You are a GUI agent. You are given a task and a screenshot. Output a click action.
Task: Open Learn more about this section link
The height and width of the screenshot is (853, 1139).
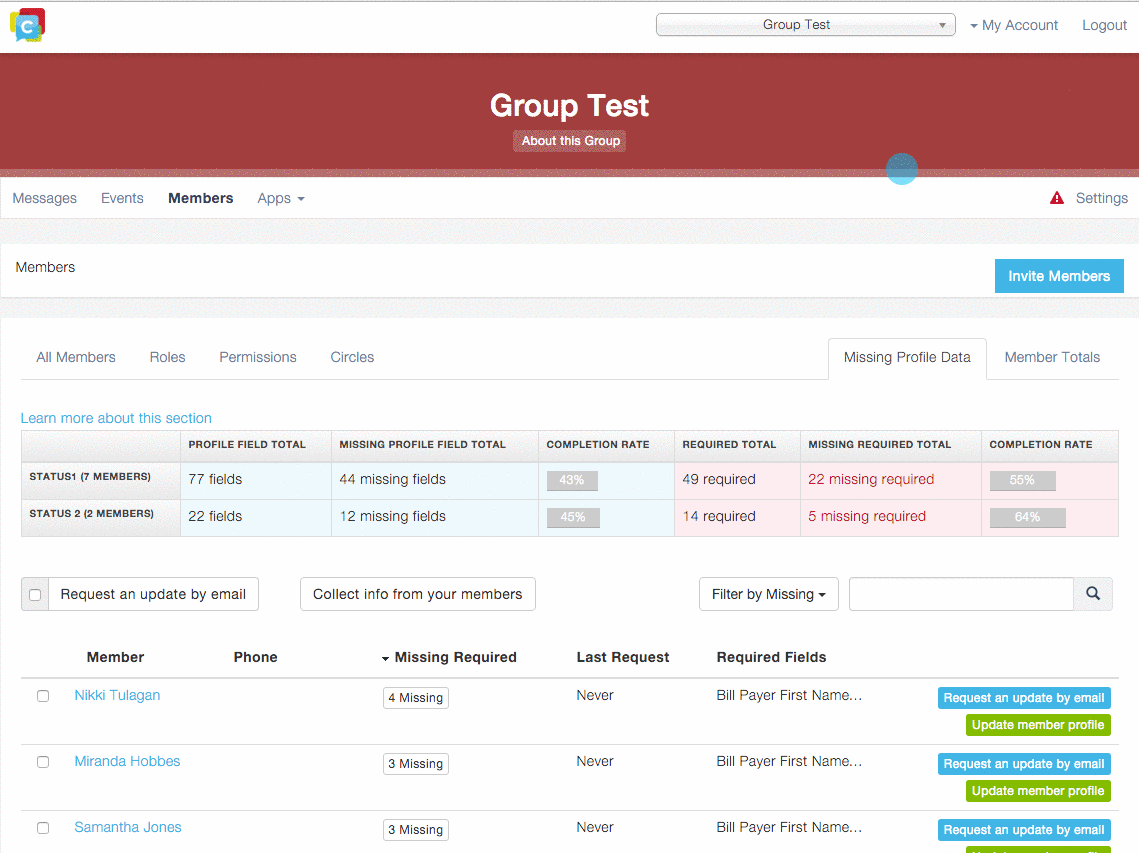(116, 419)
